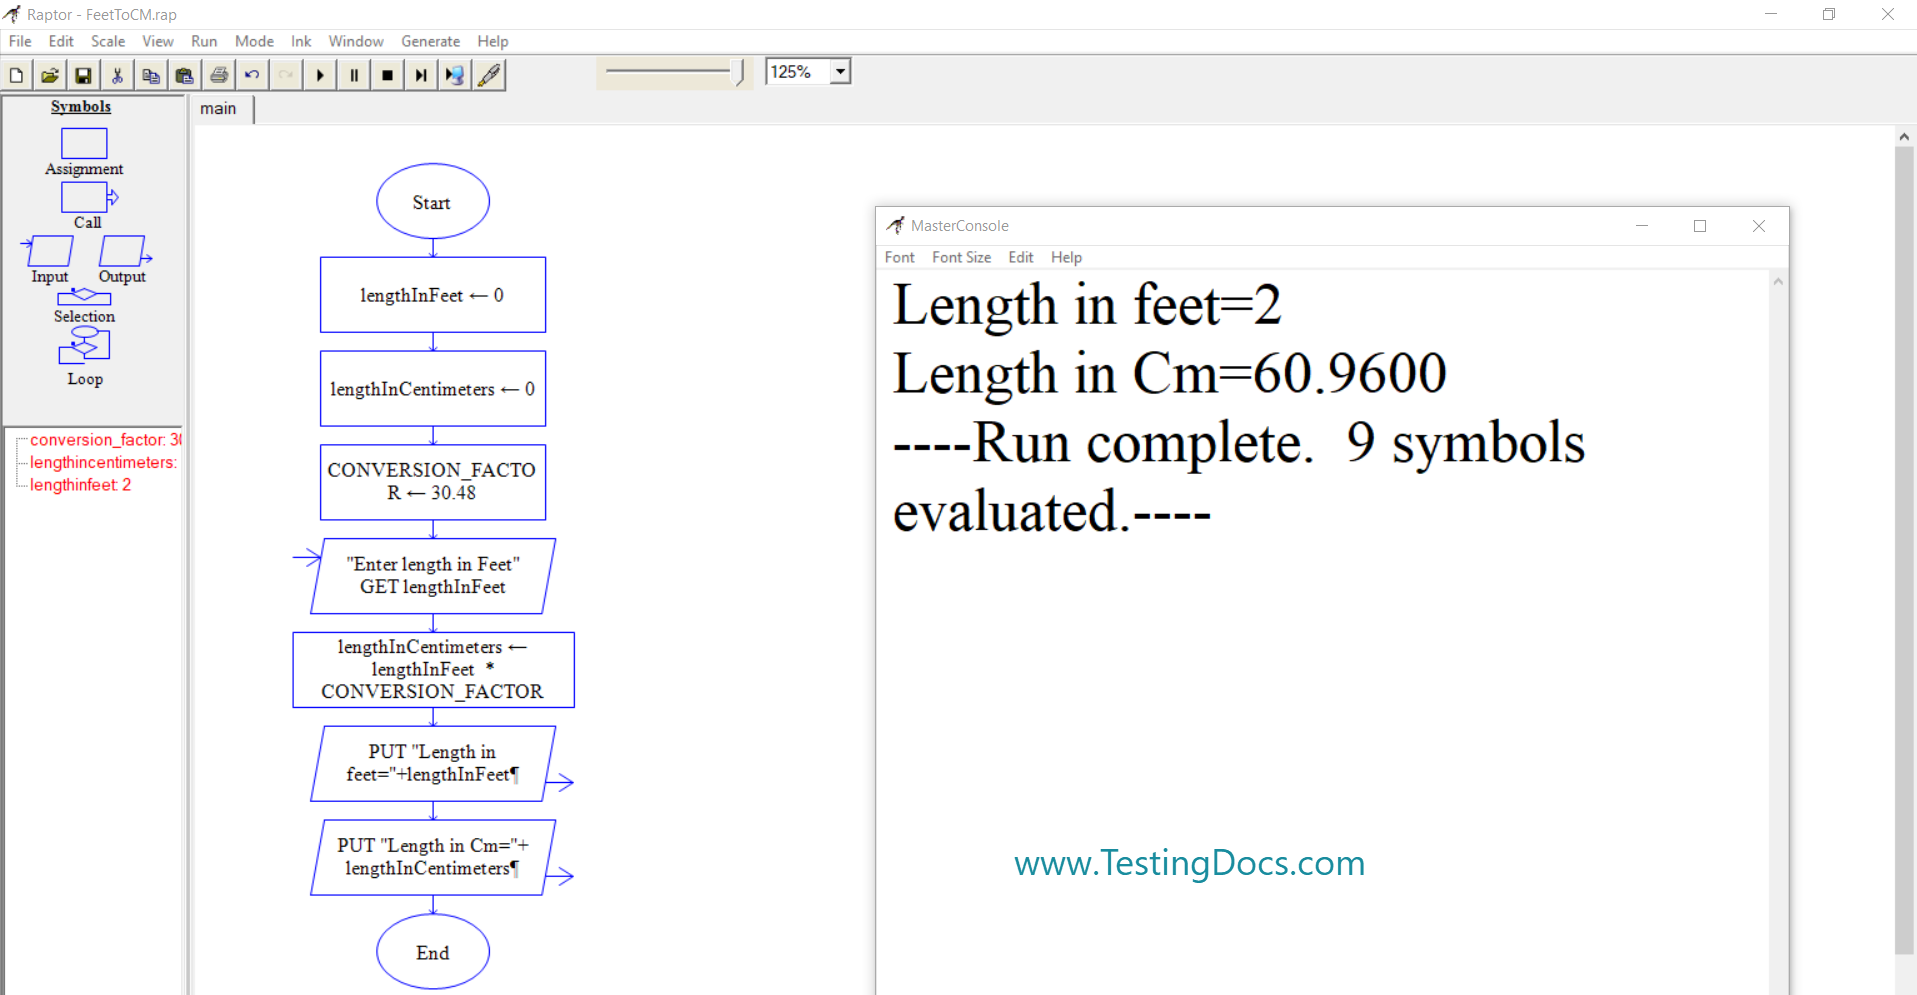Click the execution speed slider handle

(740, 72)
